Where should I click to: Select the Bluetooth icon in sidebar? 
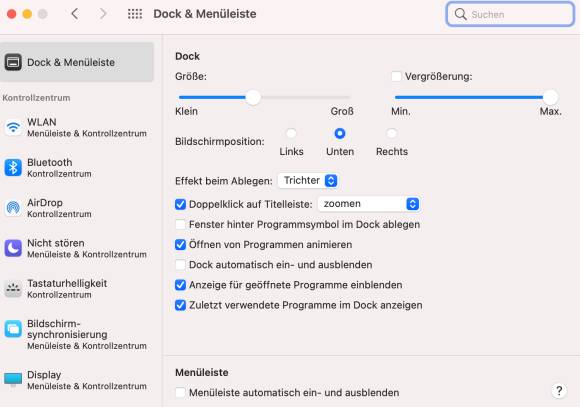[13, 168]
